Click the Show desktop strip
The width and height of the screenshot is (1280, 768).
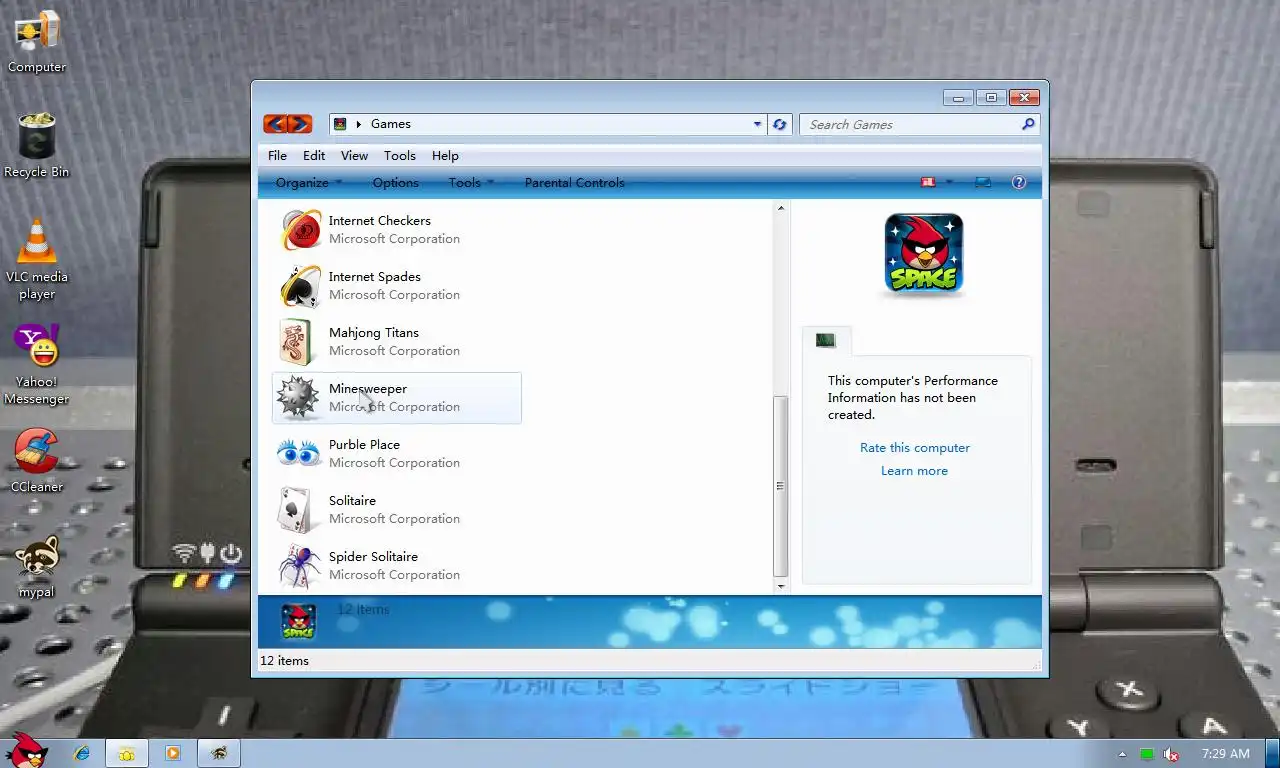1273,753
